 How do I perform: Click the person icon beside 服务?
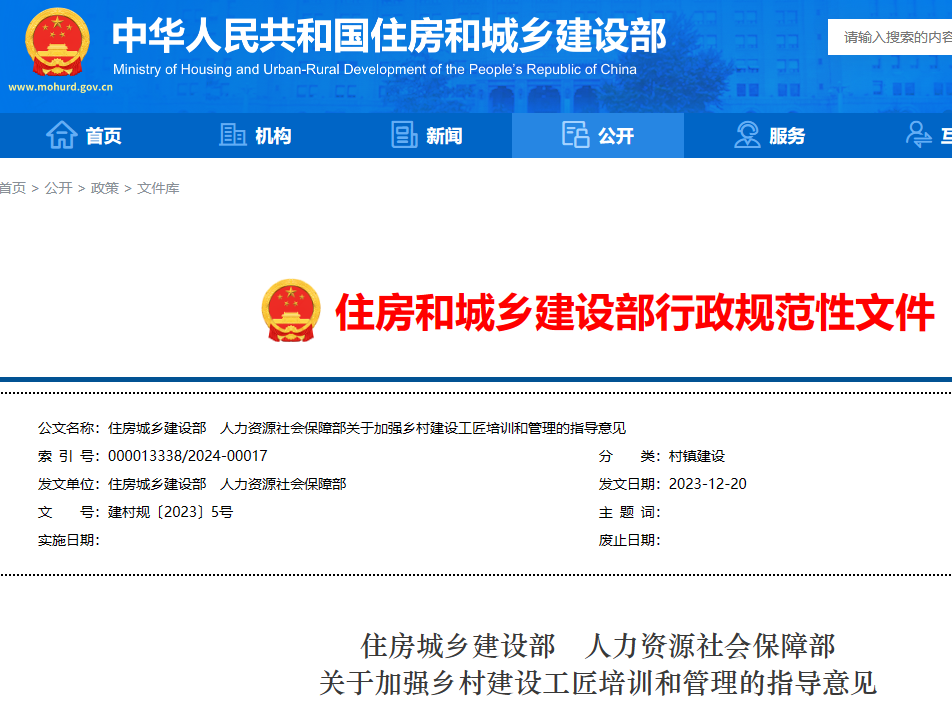[x=747, y=135]
